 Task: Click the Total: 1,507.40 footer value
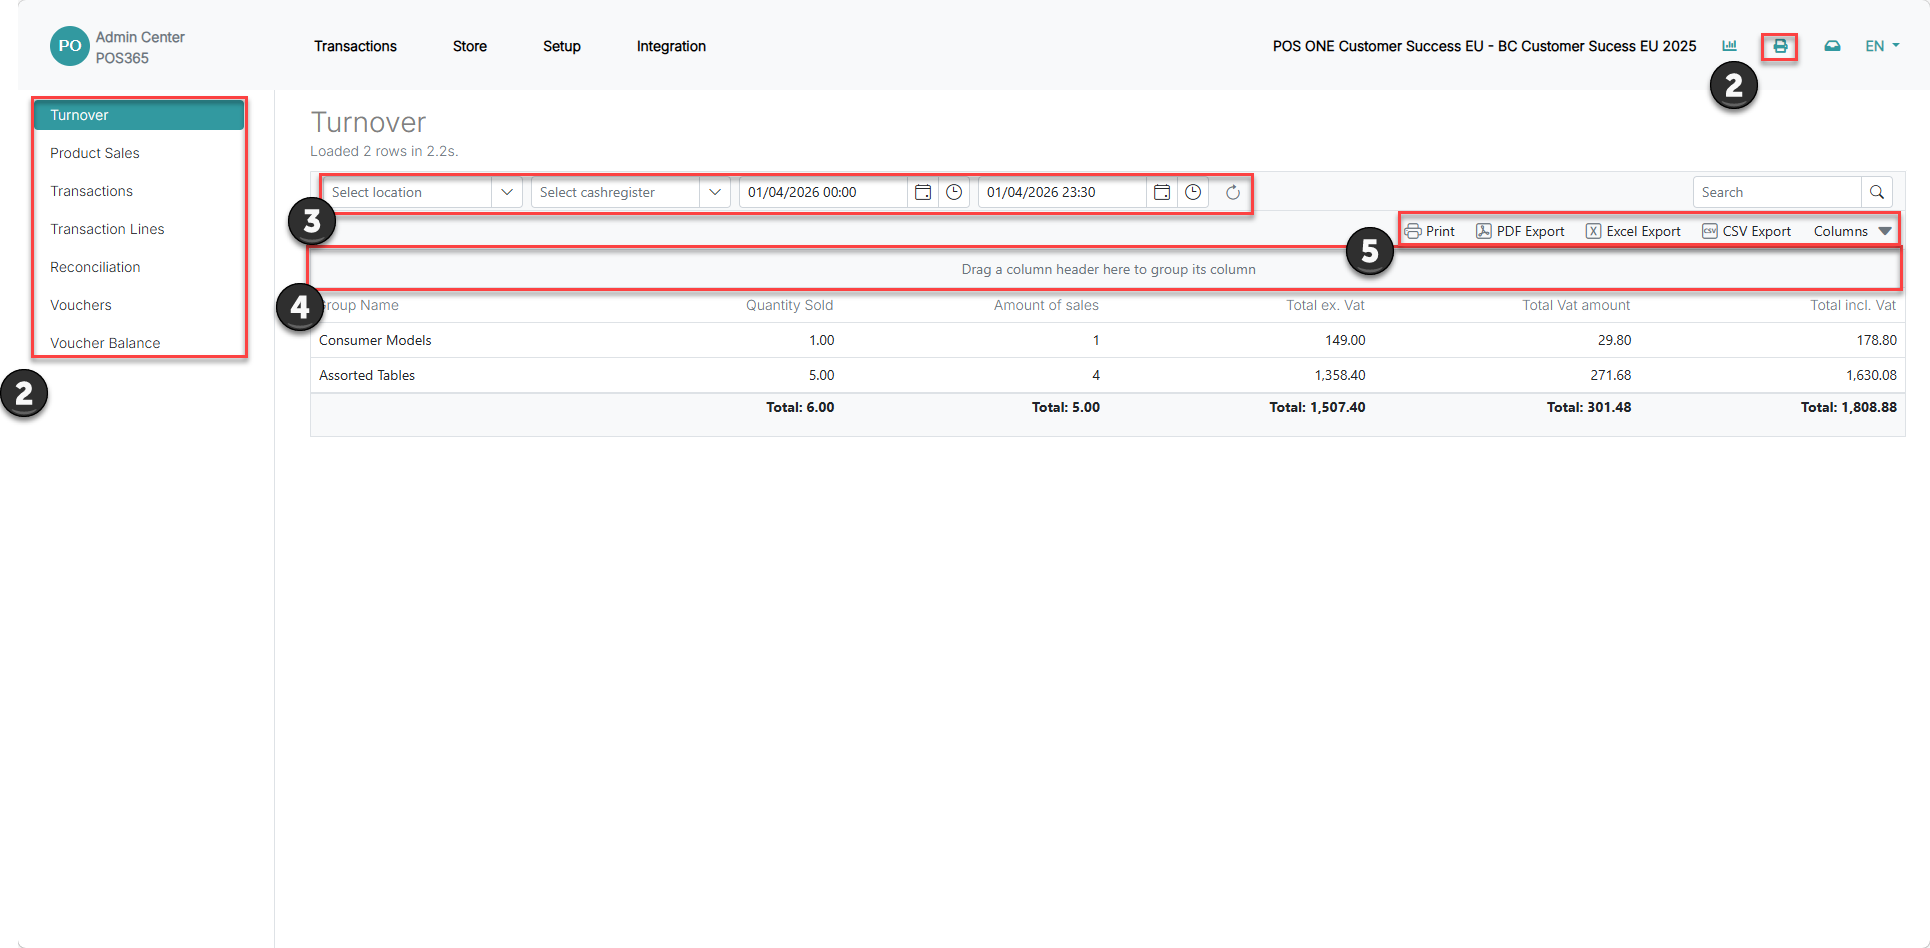point(1317,407)
